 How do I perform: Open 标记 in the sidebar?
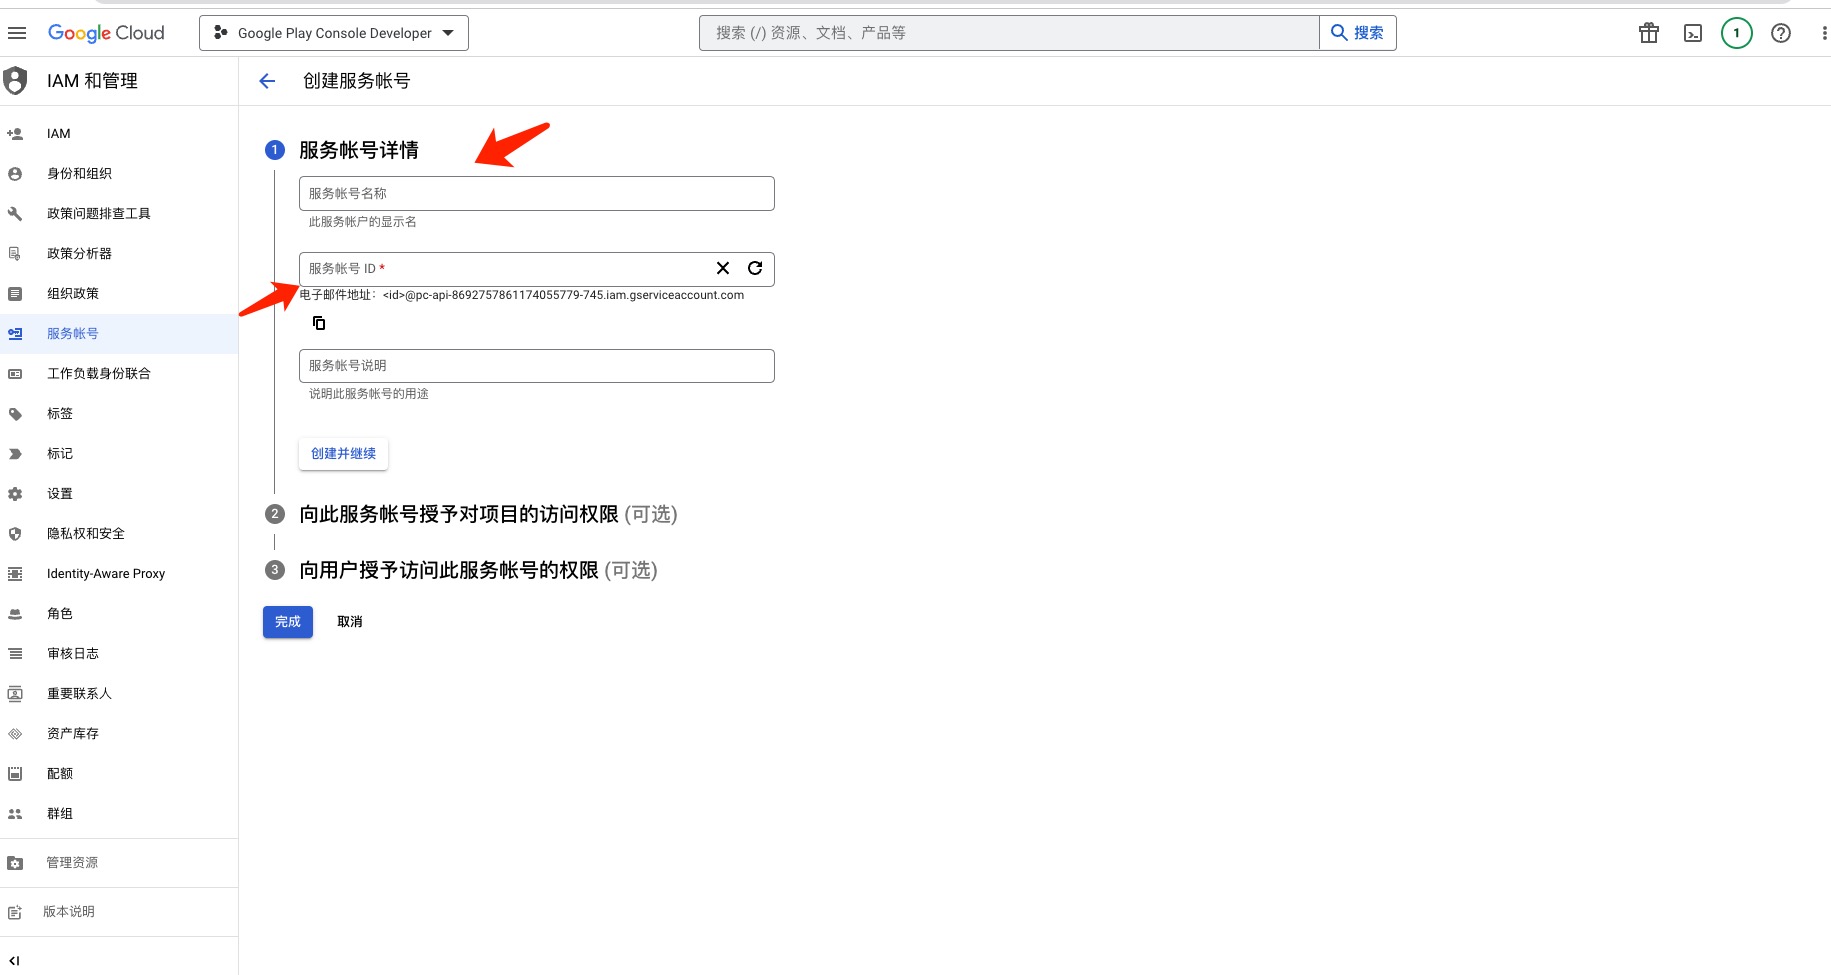point(119,453)
